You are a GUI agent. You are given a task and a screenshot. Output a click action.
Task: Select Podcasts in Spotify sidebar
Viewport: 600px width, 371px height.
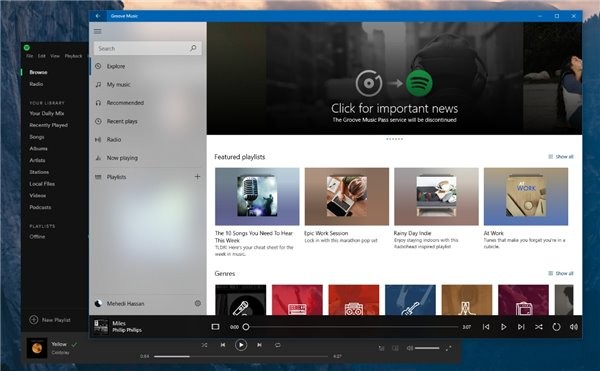coord(40,207)
